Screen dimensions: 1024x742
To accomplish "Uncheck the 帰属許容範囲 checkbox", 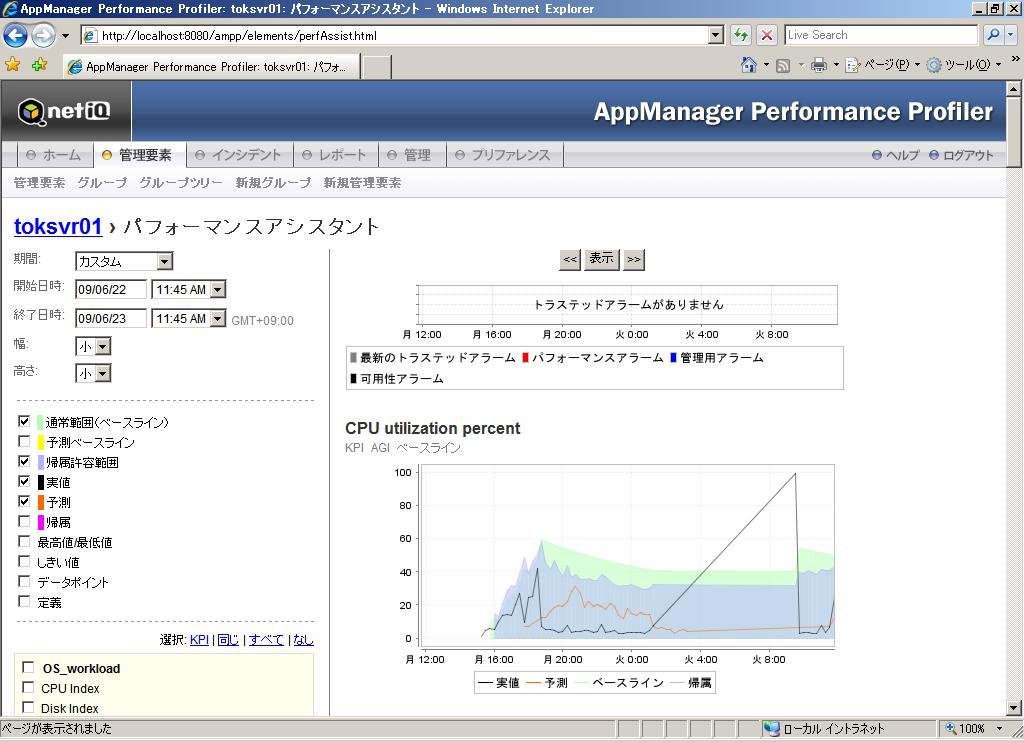I will coord(24,462).
